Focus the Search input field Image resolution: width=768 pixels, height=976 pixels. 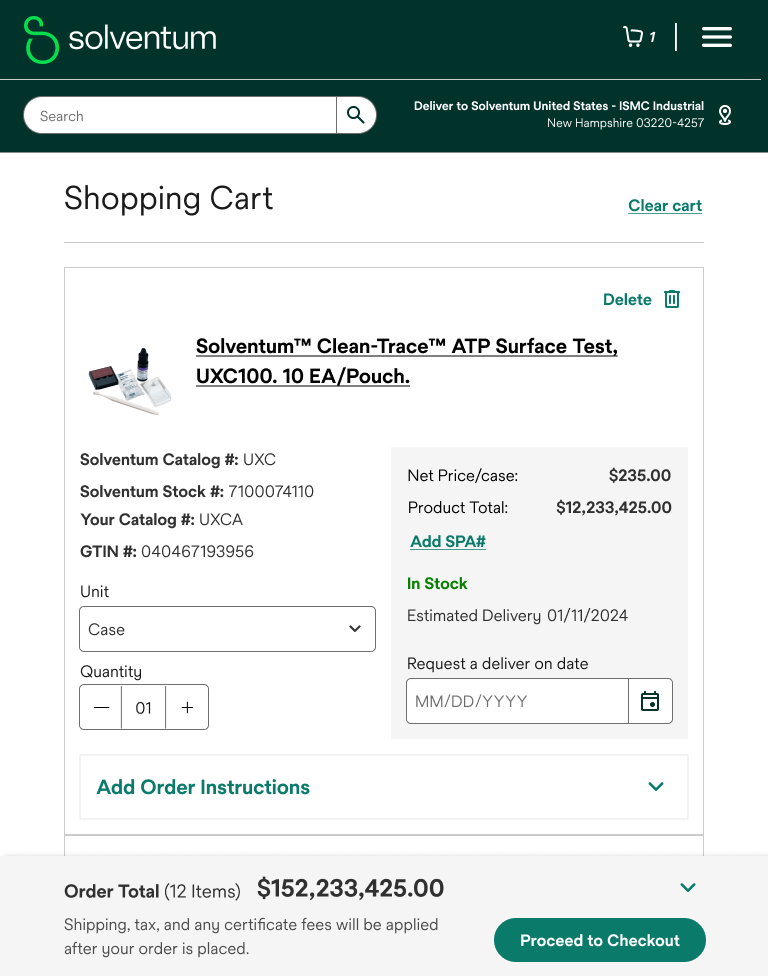(180, 115)
